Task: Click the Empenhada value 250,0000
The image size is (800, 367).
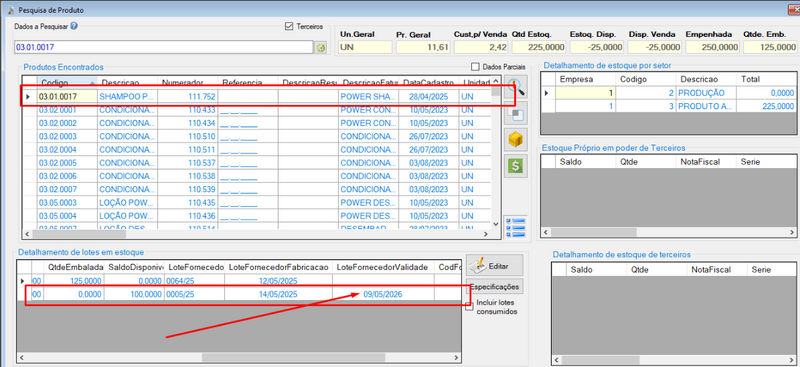Action: point(712,47)
